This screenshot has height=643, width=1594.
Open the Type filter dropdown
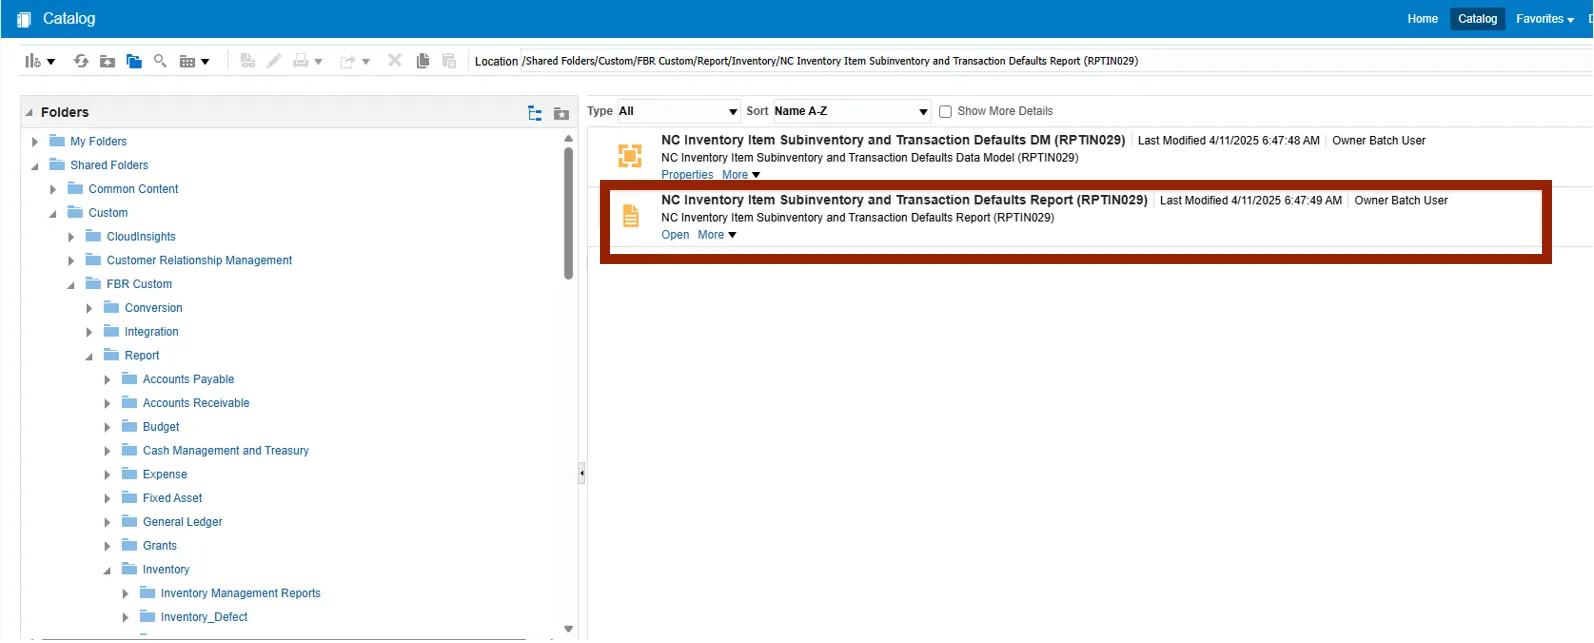pyautogui.click(x=679, y=111)
